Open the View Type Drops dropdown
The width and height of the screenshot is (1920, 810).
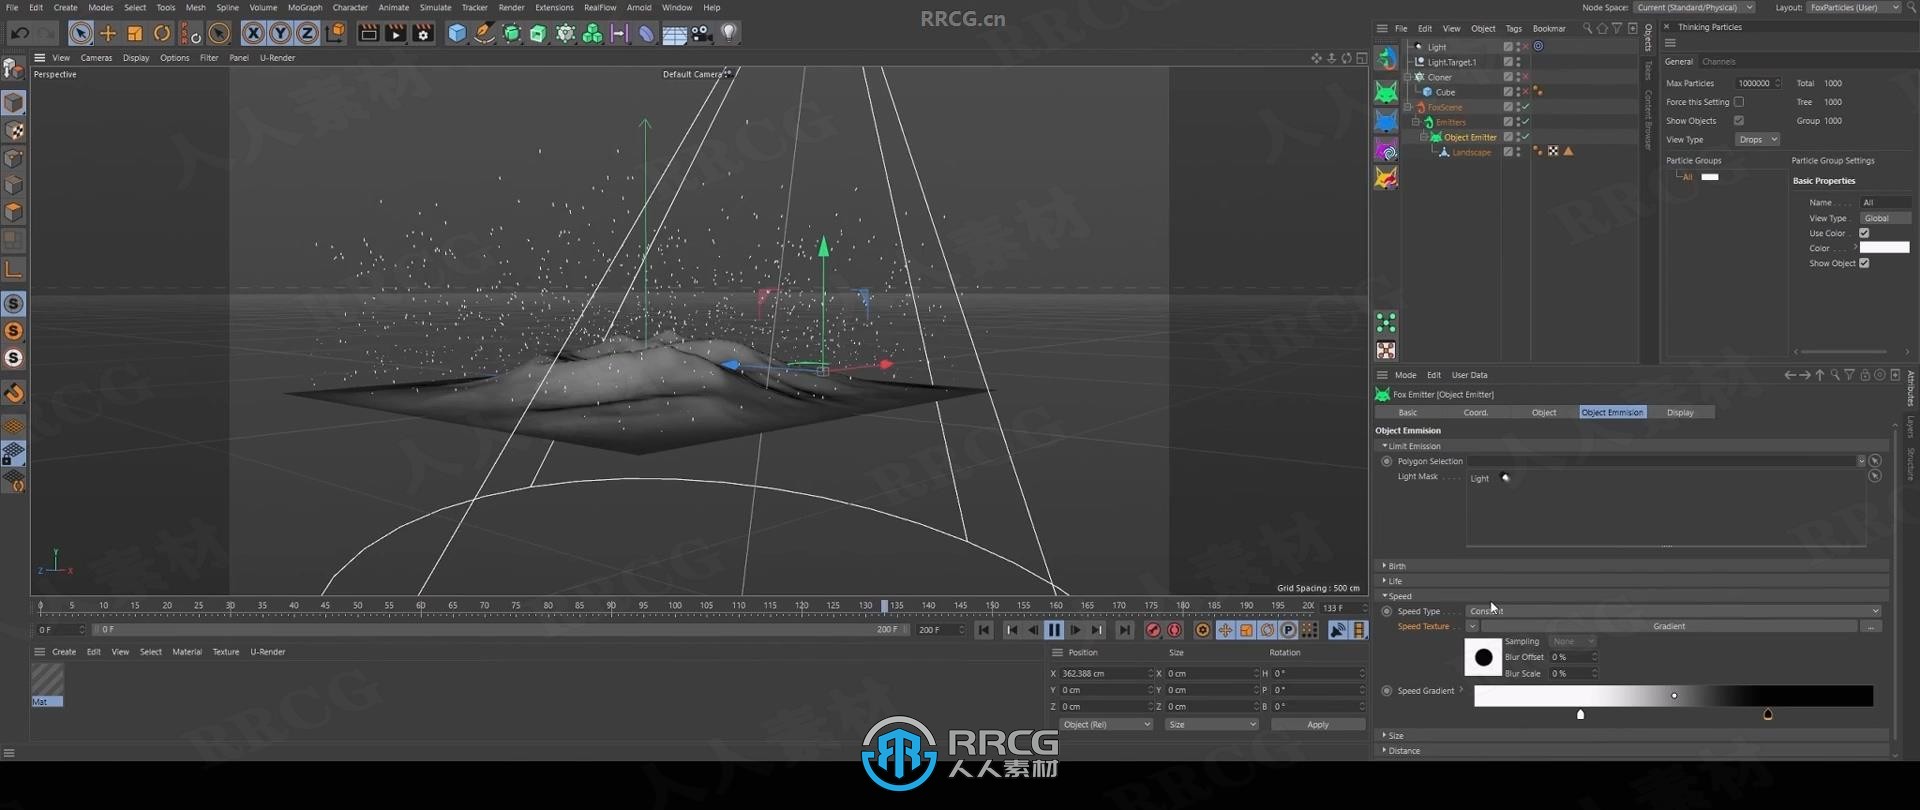1757,140
